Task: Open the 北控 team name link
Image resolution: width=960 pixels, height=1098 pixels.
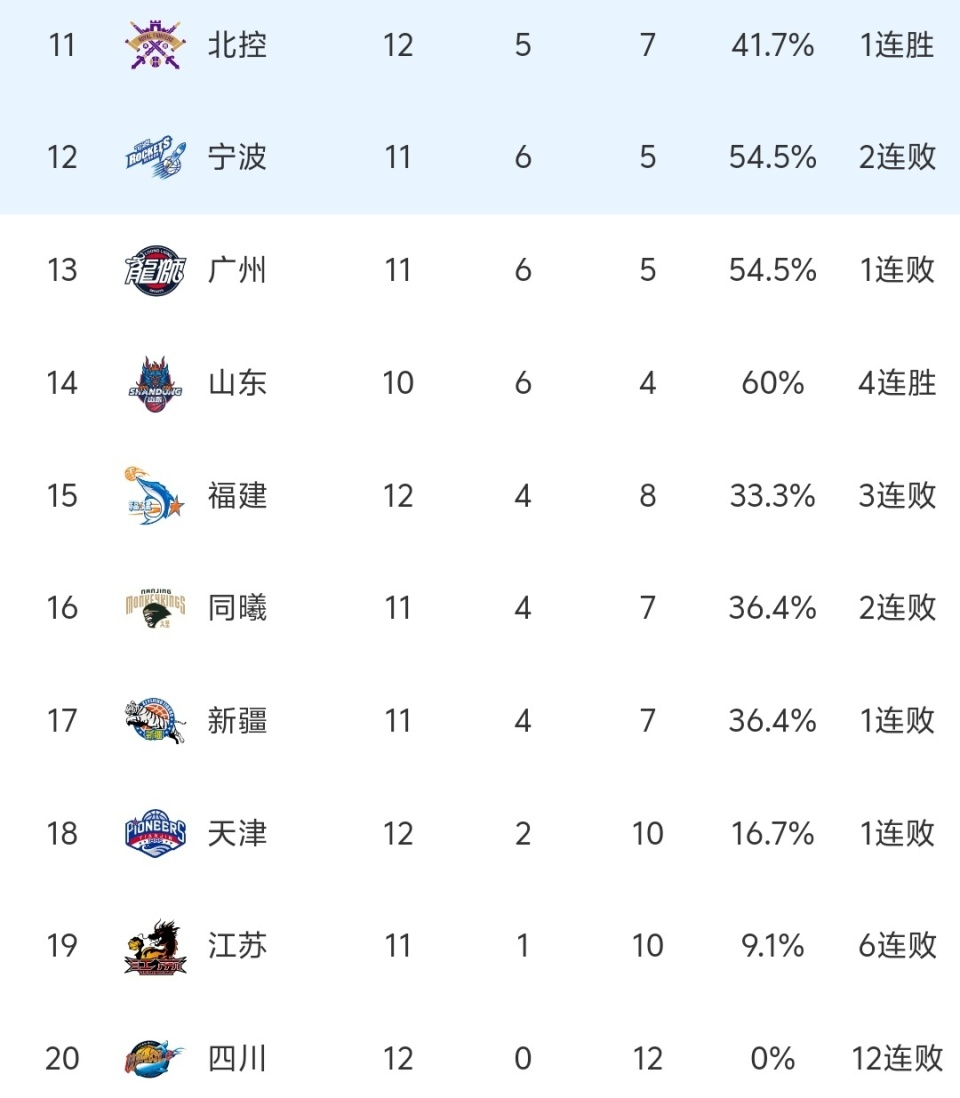Action: (238, 45)
